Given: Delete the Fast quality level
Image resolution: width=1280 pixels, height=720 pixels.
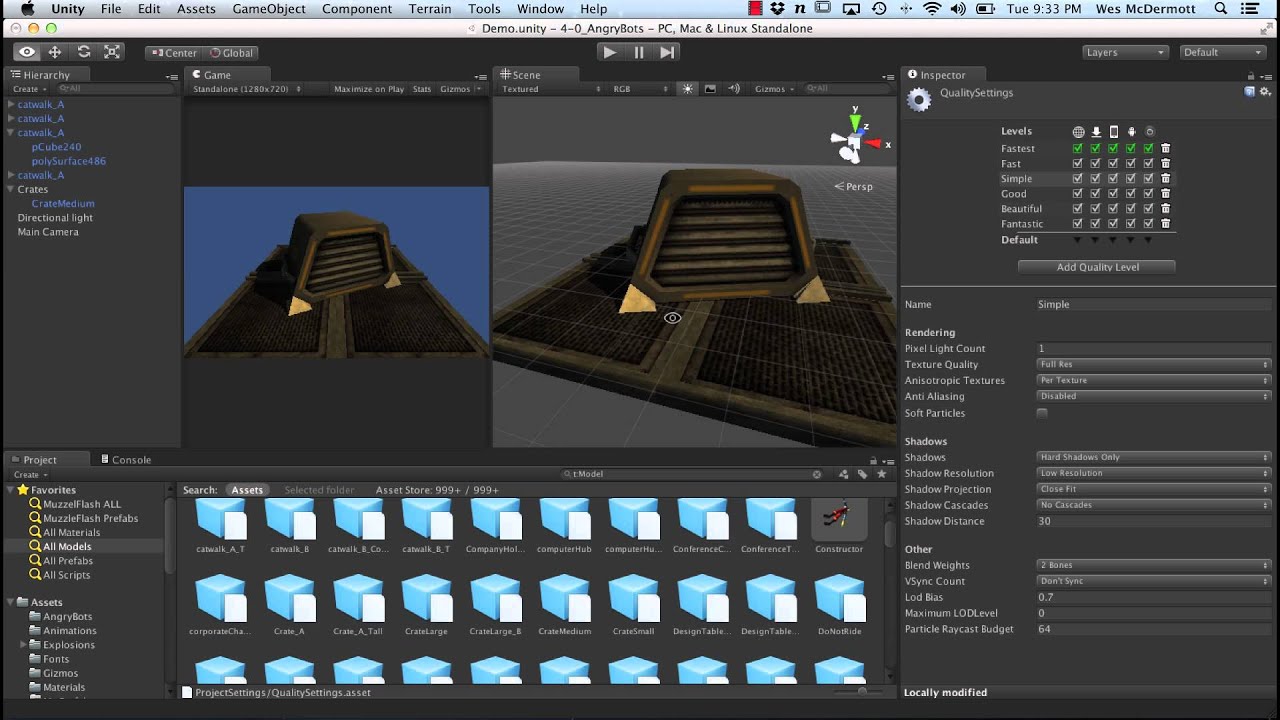Looking at the screenshot, I should pyautogui.click(x=1166, y=163).
